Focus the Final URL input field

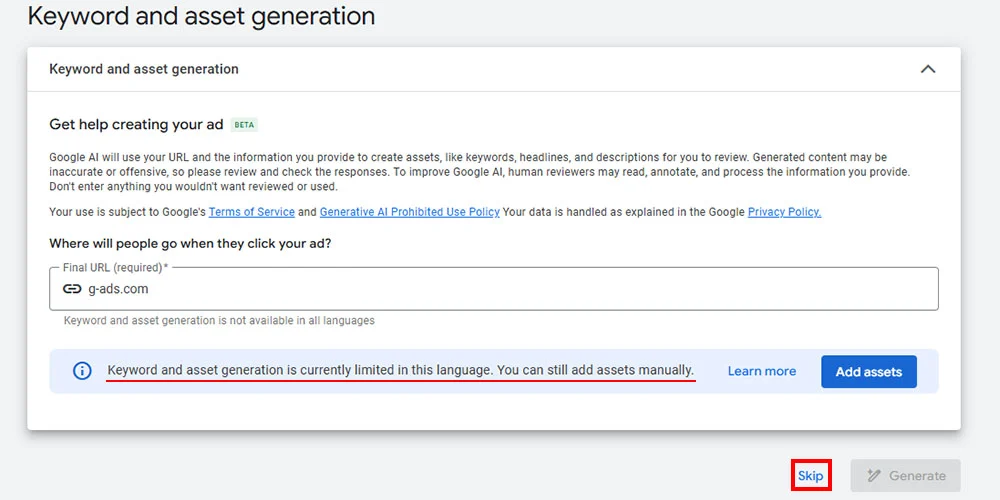(500, 289)
